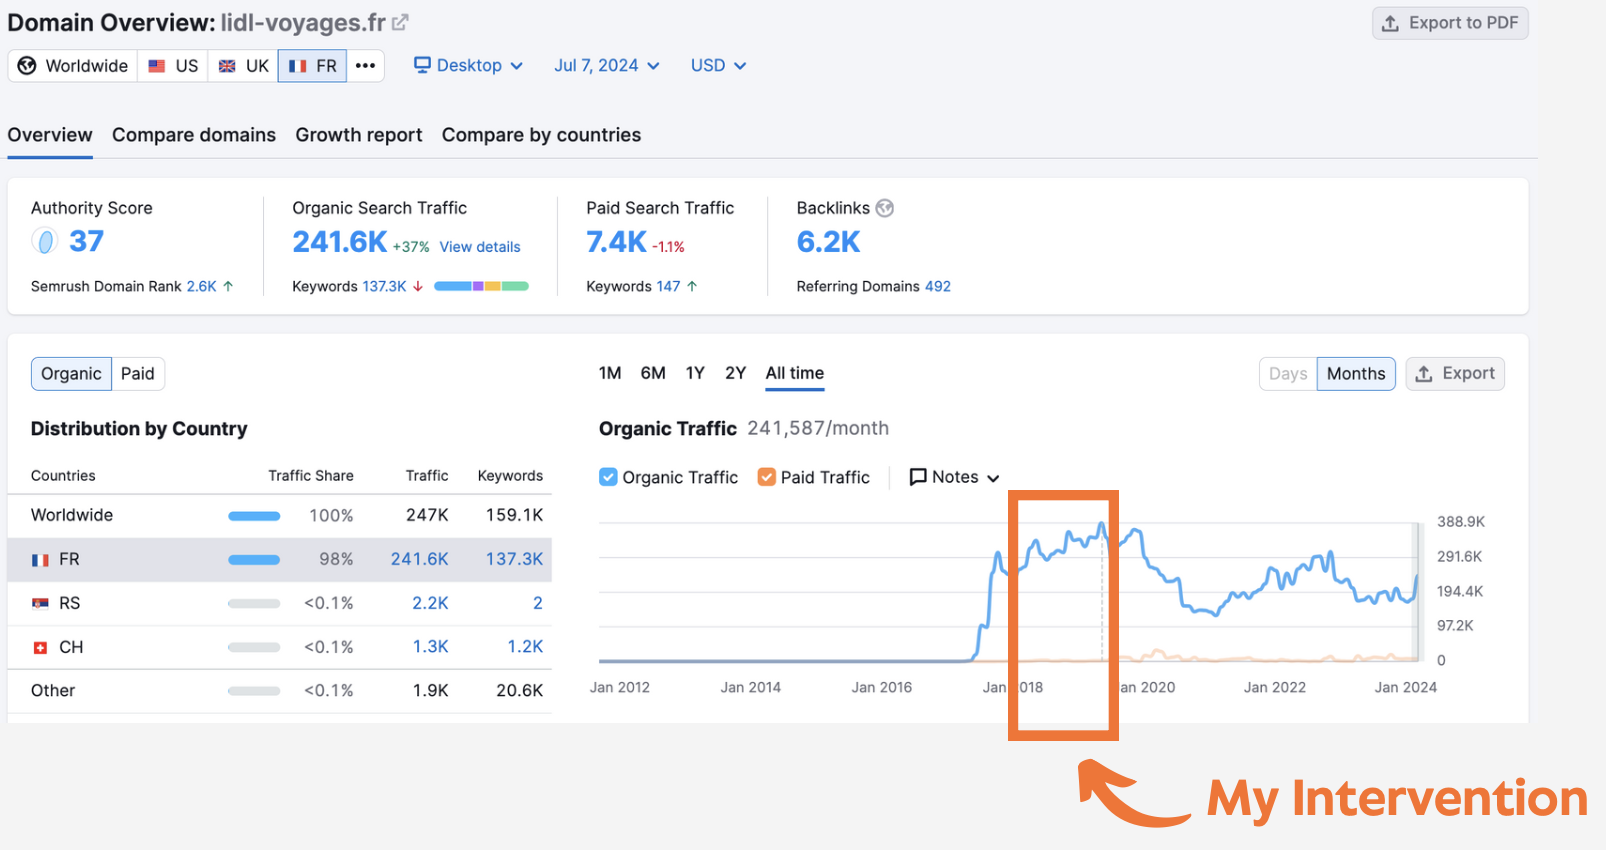Open lidl-voyages.fr external link icon
1606x850 pixels.
400,22
